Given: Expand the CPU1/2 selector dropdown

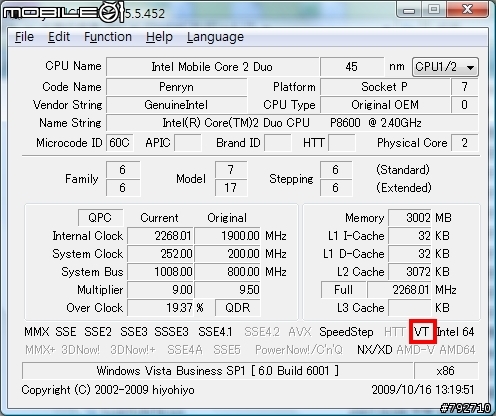Looking at the screenshot, I should (x=445, y=67).
